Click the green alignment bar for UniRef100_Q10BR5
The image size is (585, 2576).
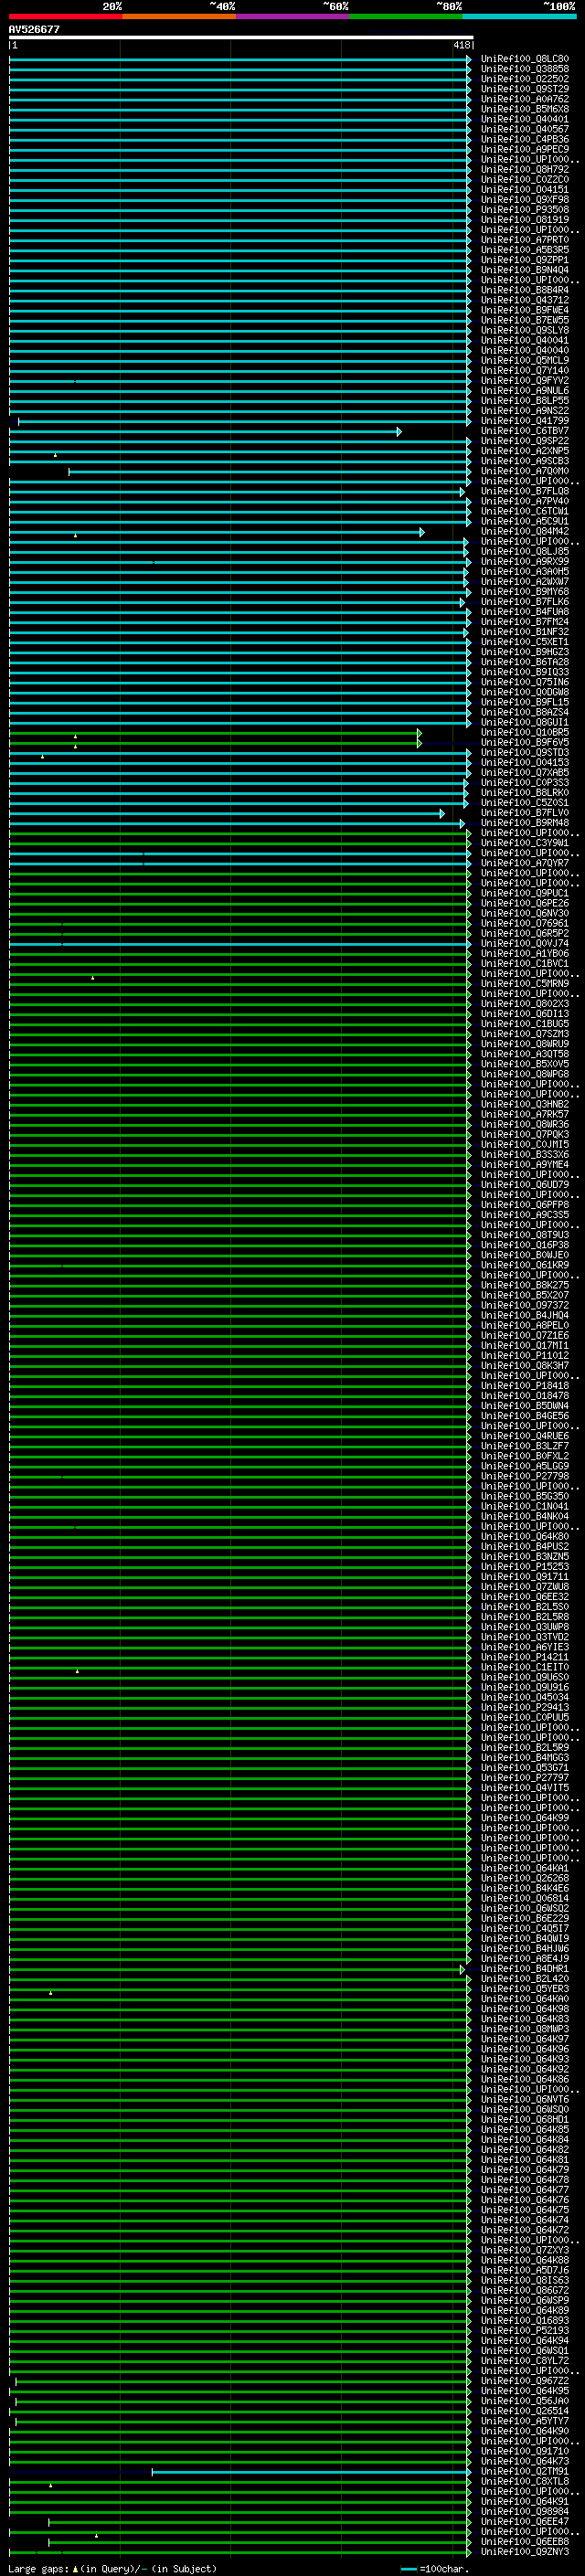coord(215,733)
